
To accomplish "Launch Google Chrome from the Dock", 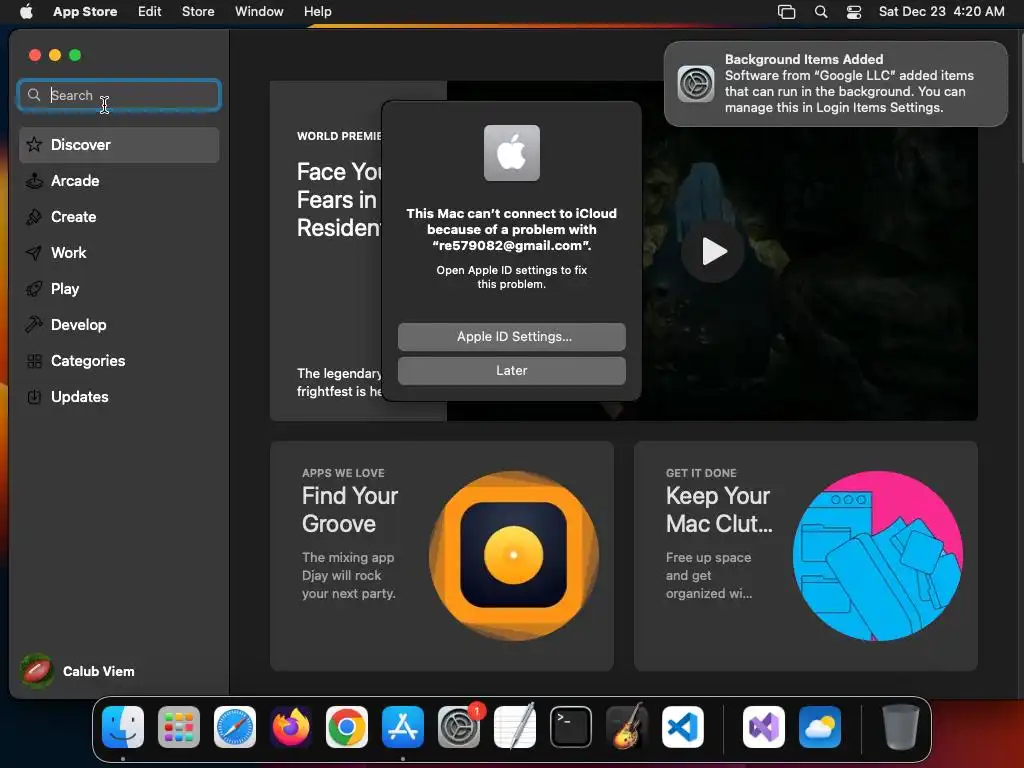I will 347,727.
